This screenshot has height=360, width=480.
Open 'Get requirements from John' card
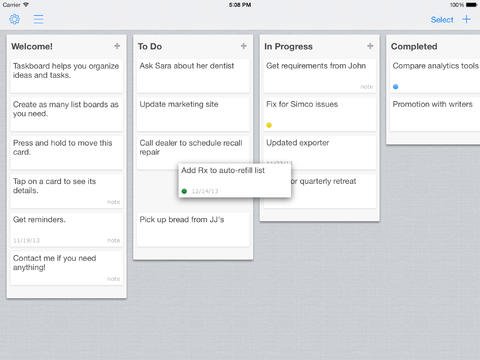coord(320,76)
